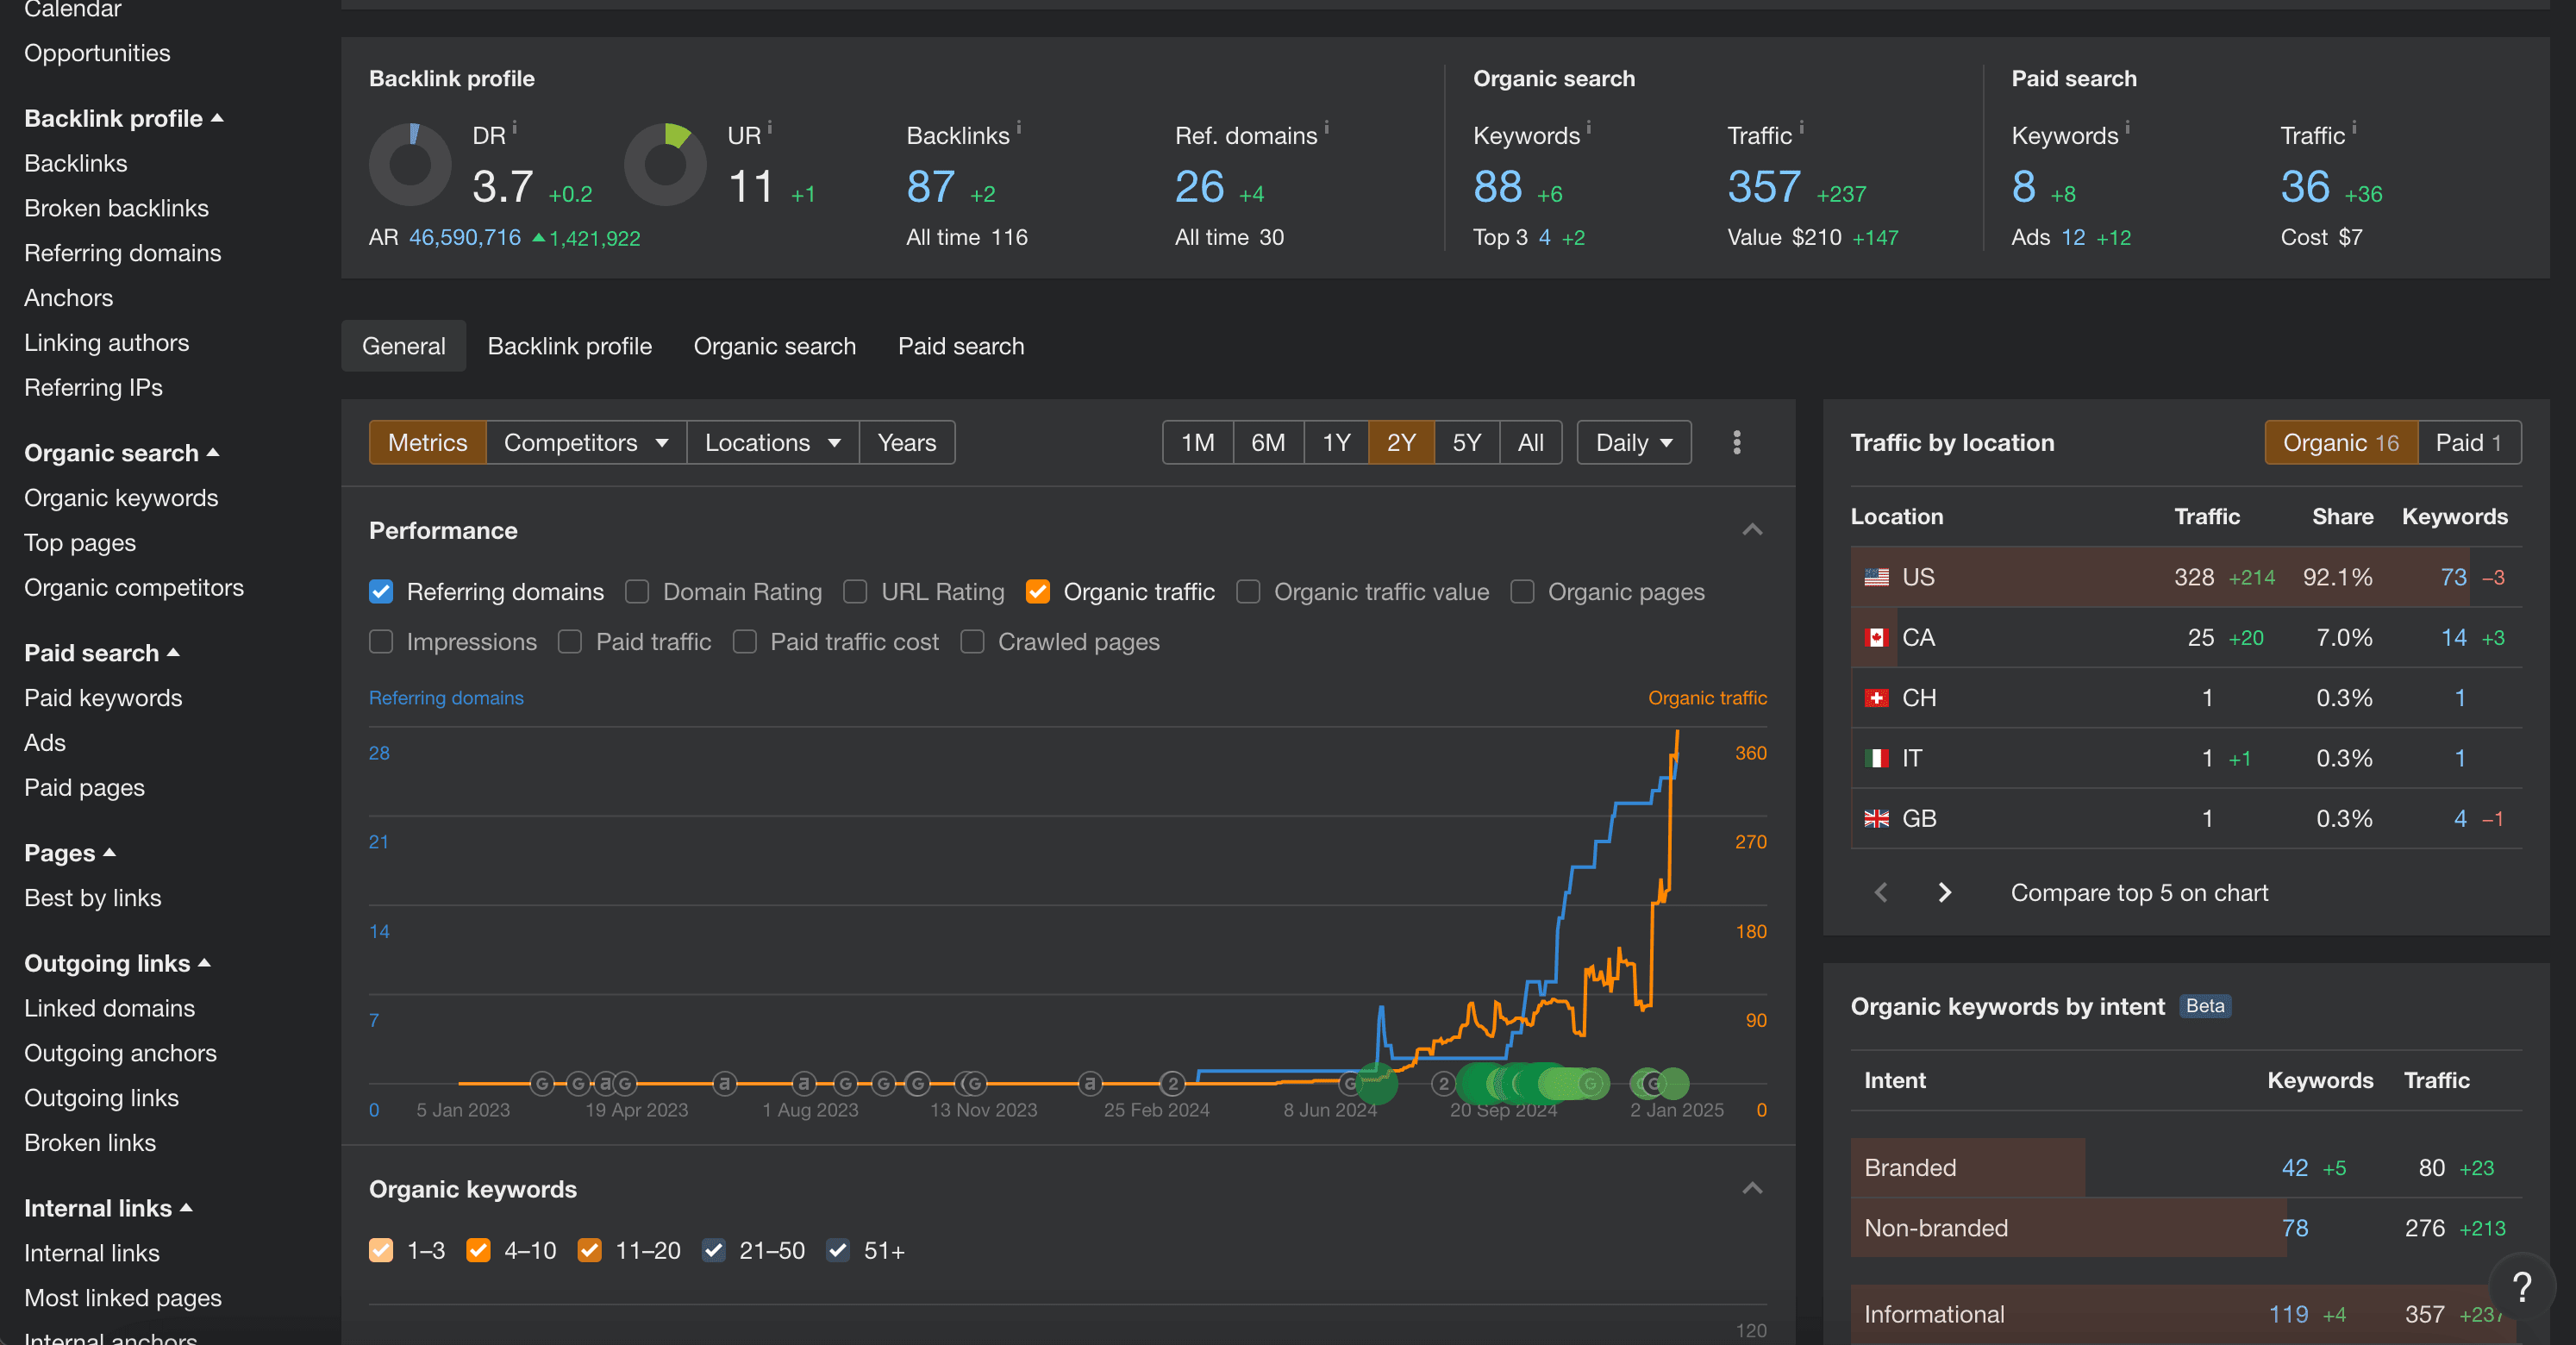Switch to the Organic search tab
The height and width of the screenshot is (1345, 2576).
[x=774, y=346]
